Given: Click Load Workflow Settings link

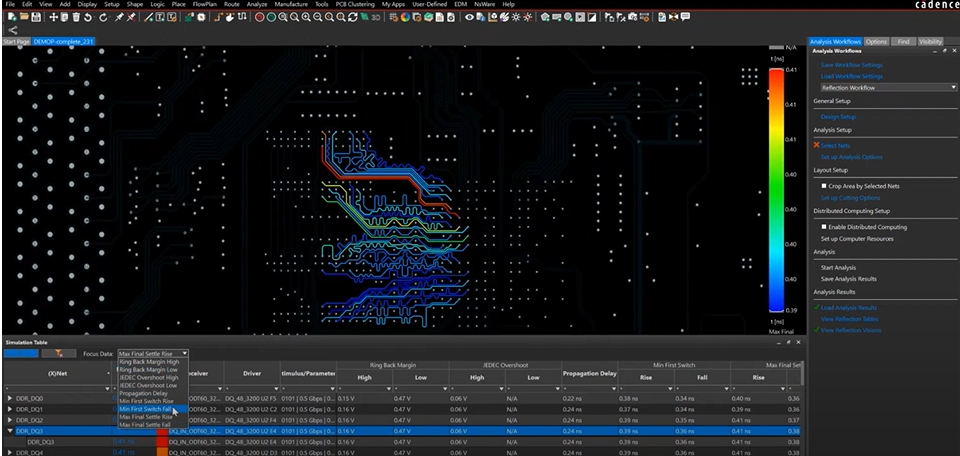Looking at the screenshot, I should 852,77.
